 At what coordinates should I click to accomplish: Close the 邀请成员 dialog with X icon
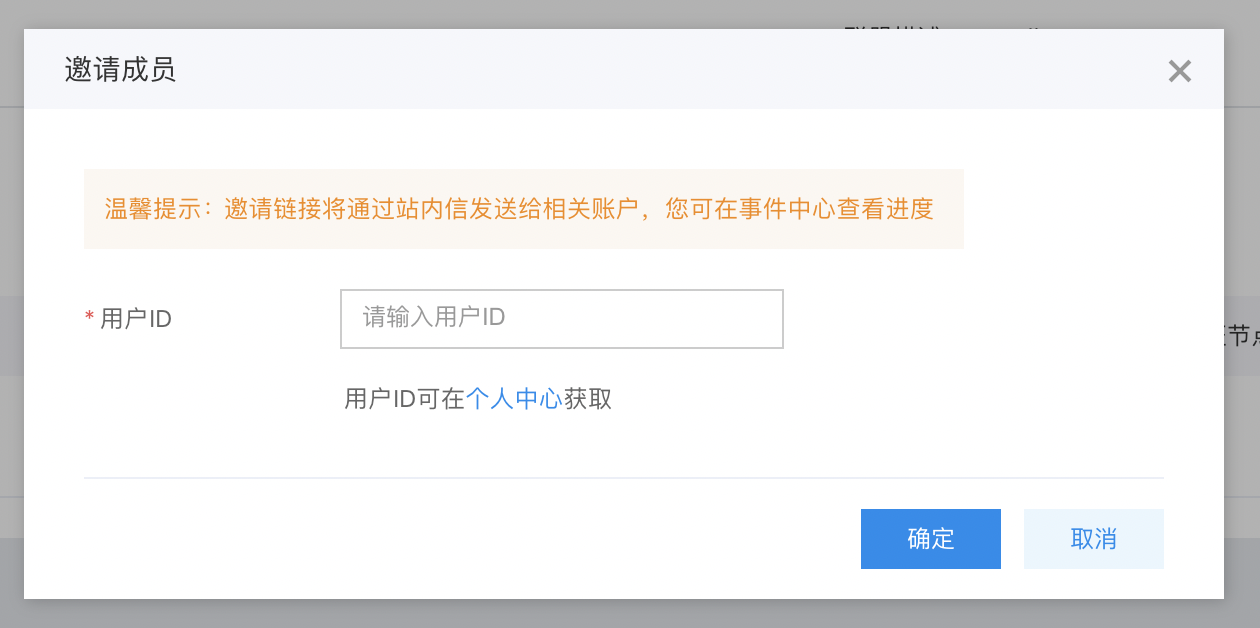(x=1180, y=71)
